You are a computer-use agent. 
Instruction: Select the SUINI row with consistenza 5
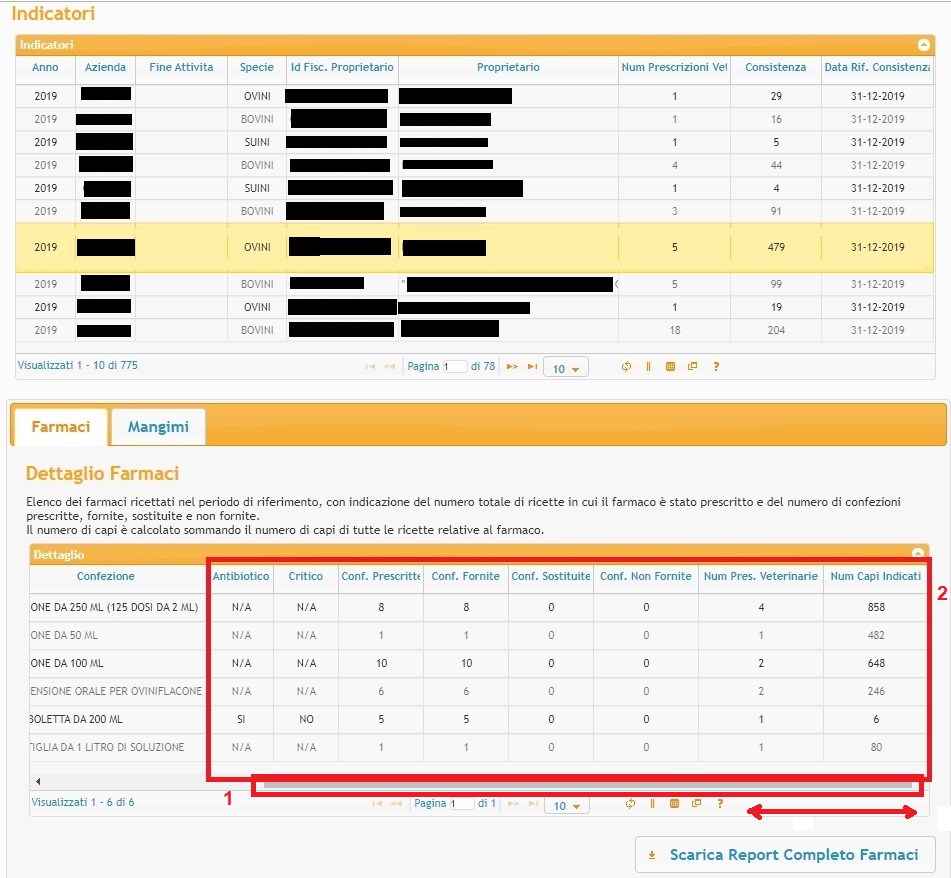(x=474, y=142)
